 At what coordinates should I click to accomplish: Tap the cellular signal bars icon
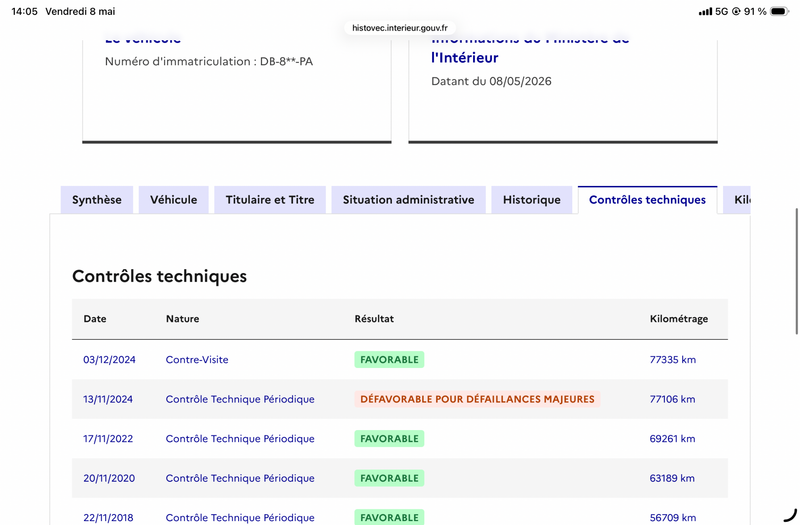coord(705,11)
